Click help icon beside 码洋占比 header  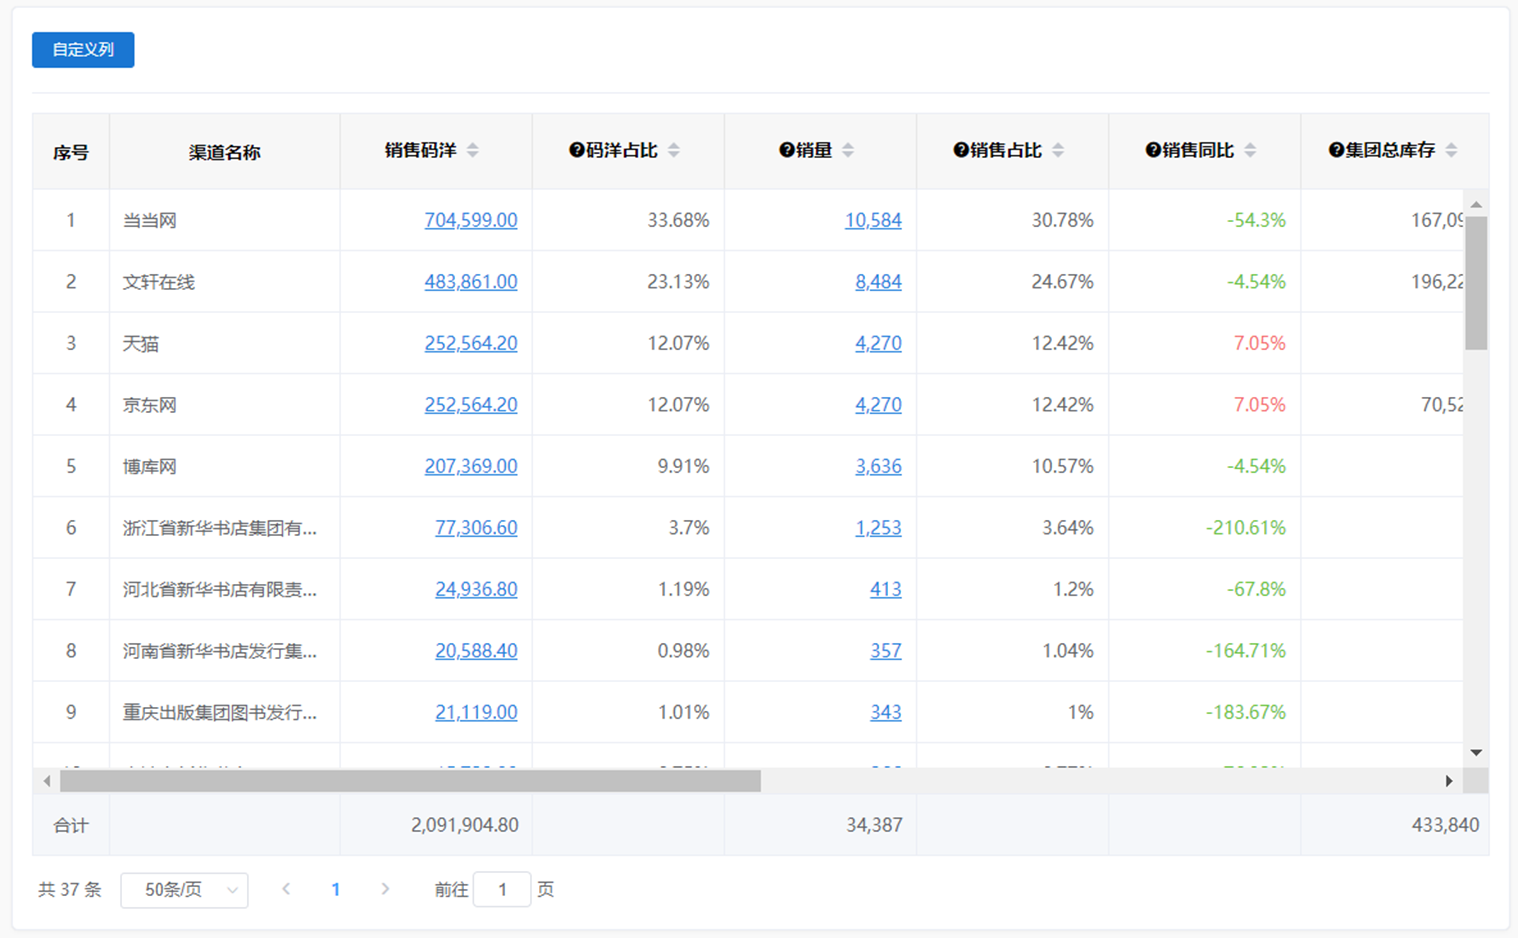pos(576,150)
